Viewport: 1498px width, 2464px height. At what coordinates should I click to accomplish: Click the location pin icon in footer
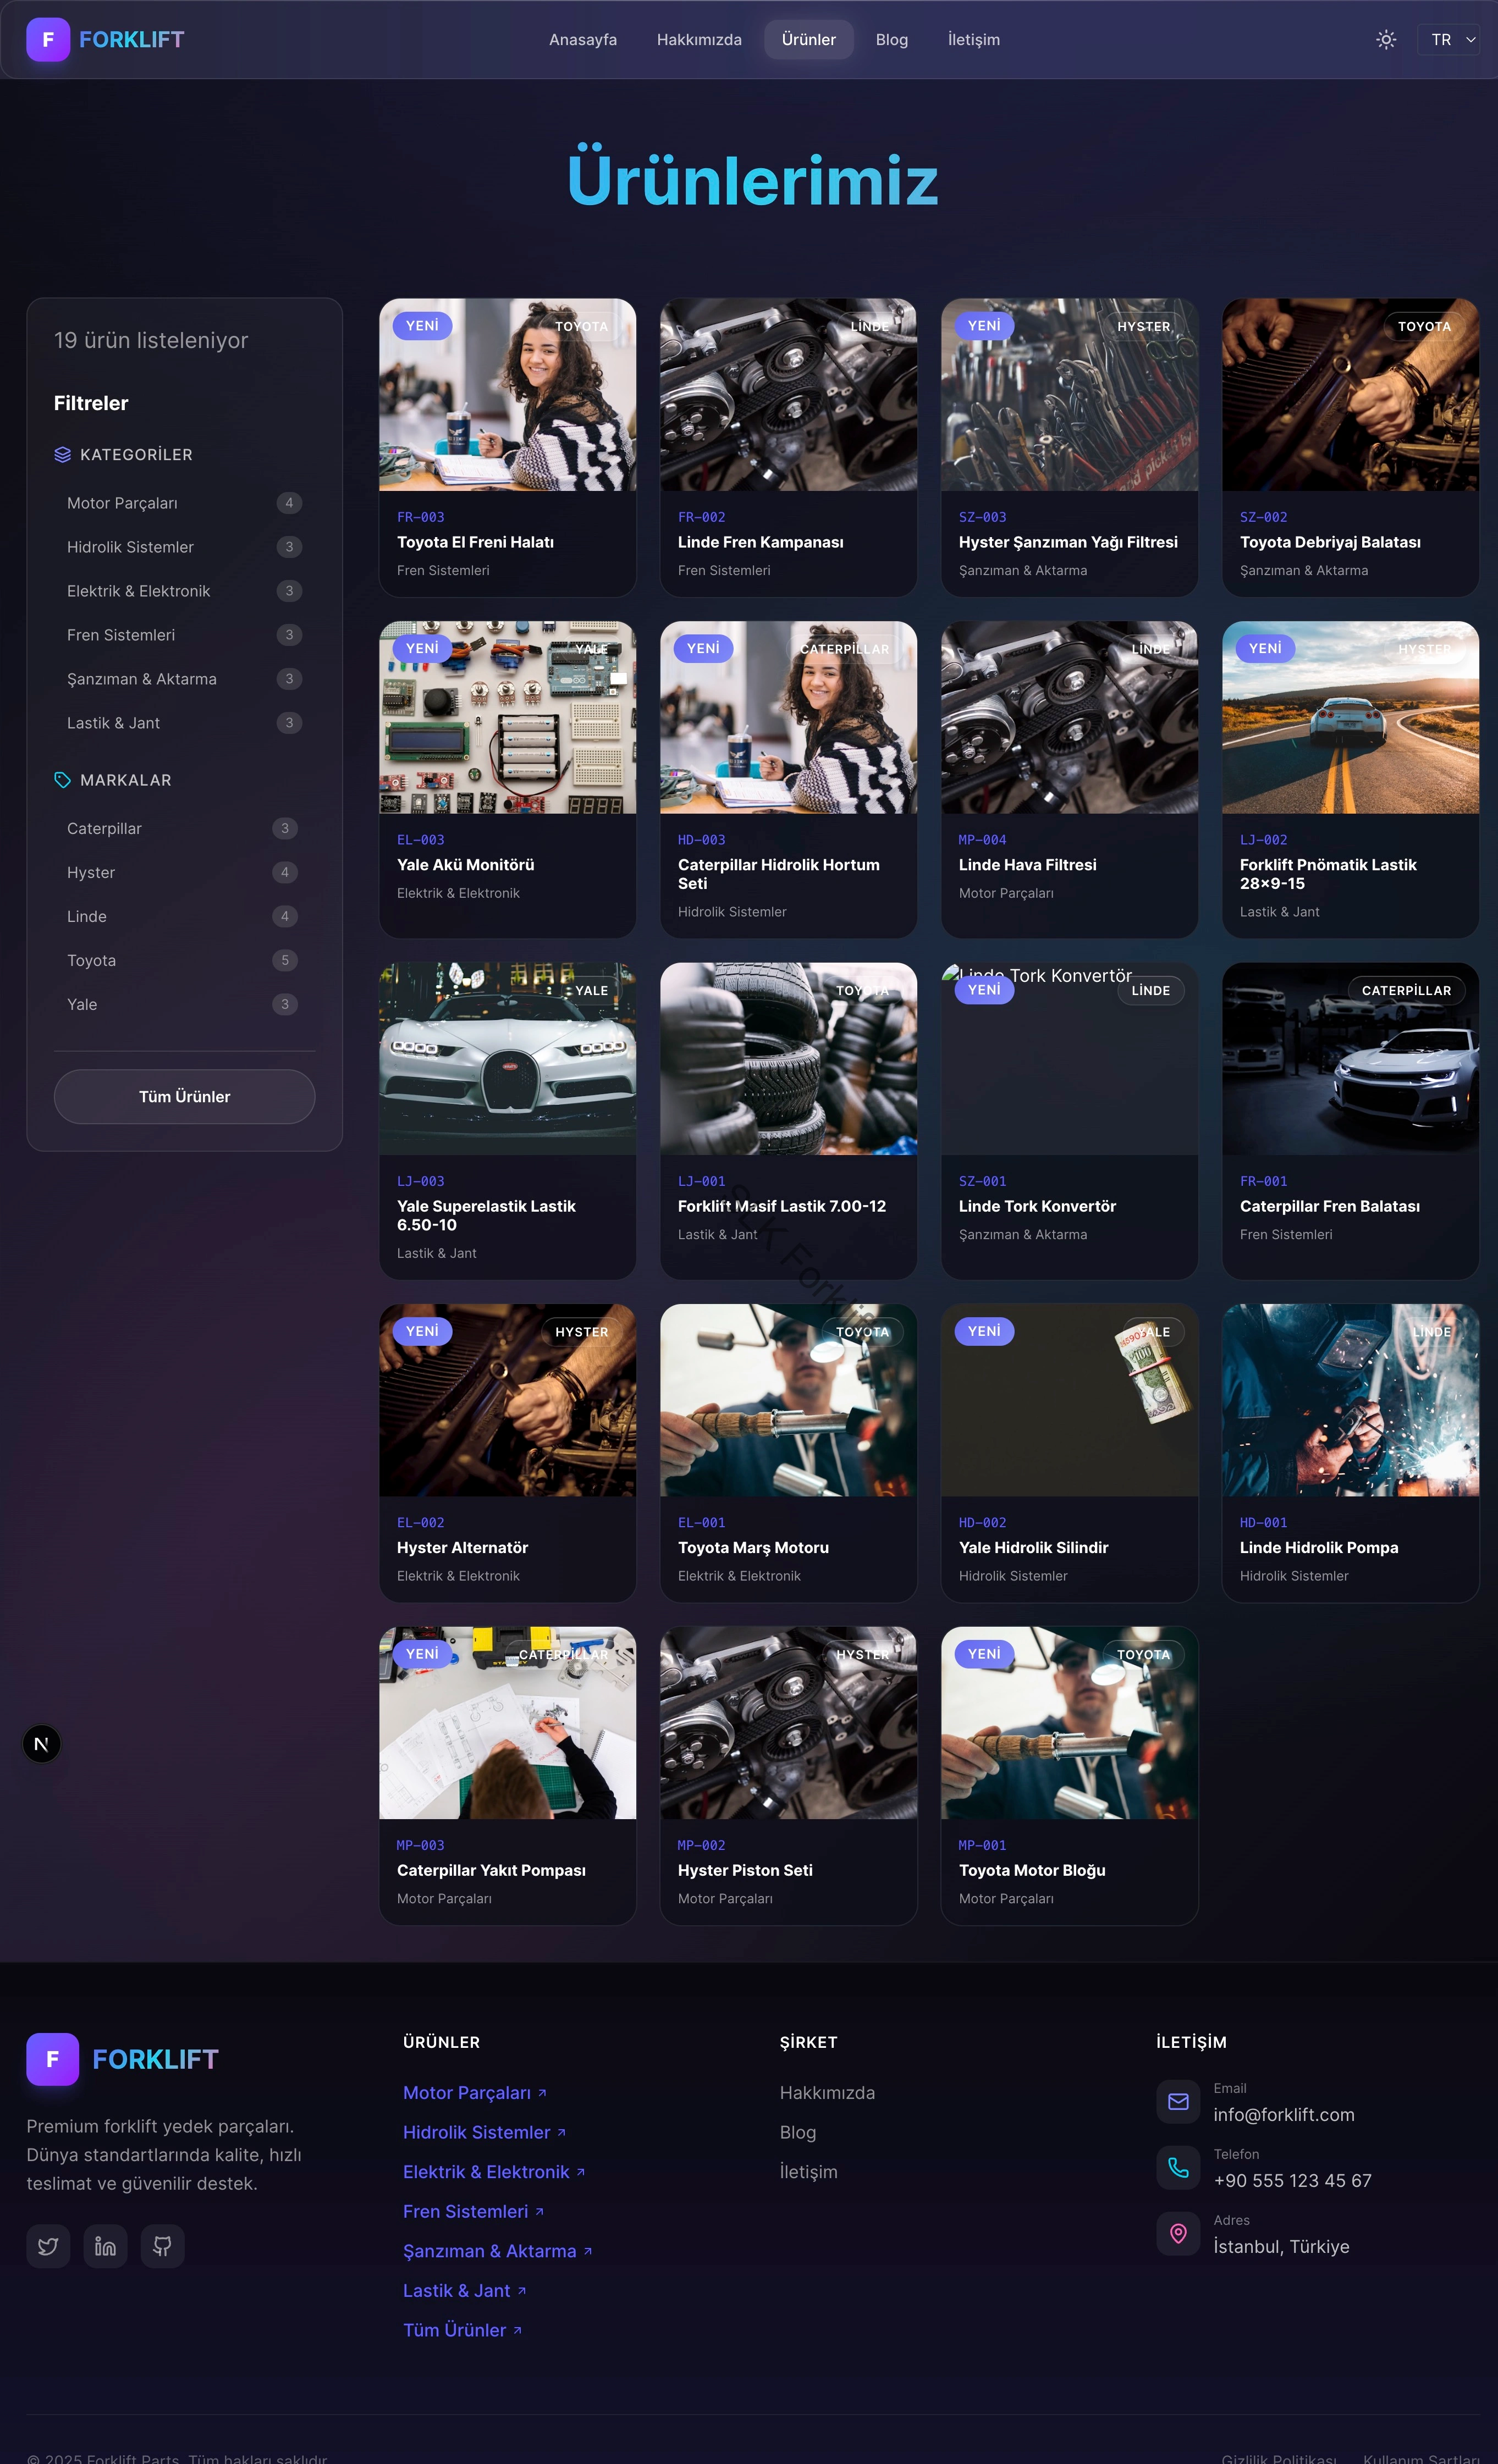coord(1178,2233)
